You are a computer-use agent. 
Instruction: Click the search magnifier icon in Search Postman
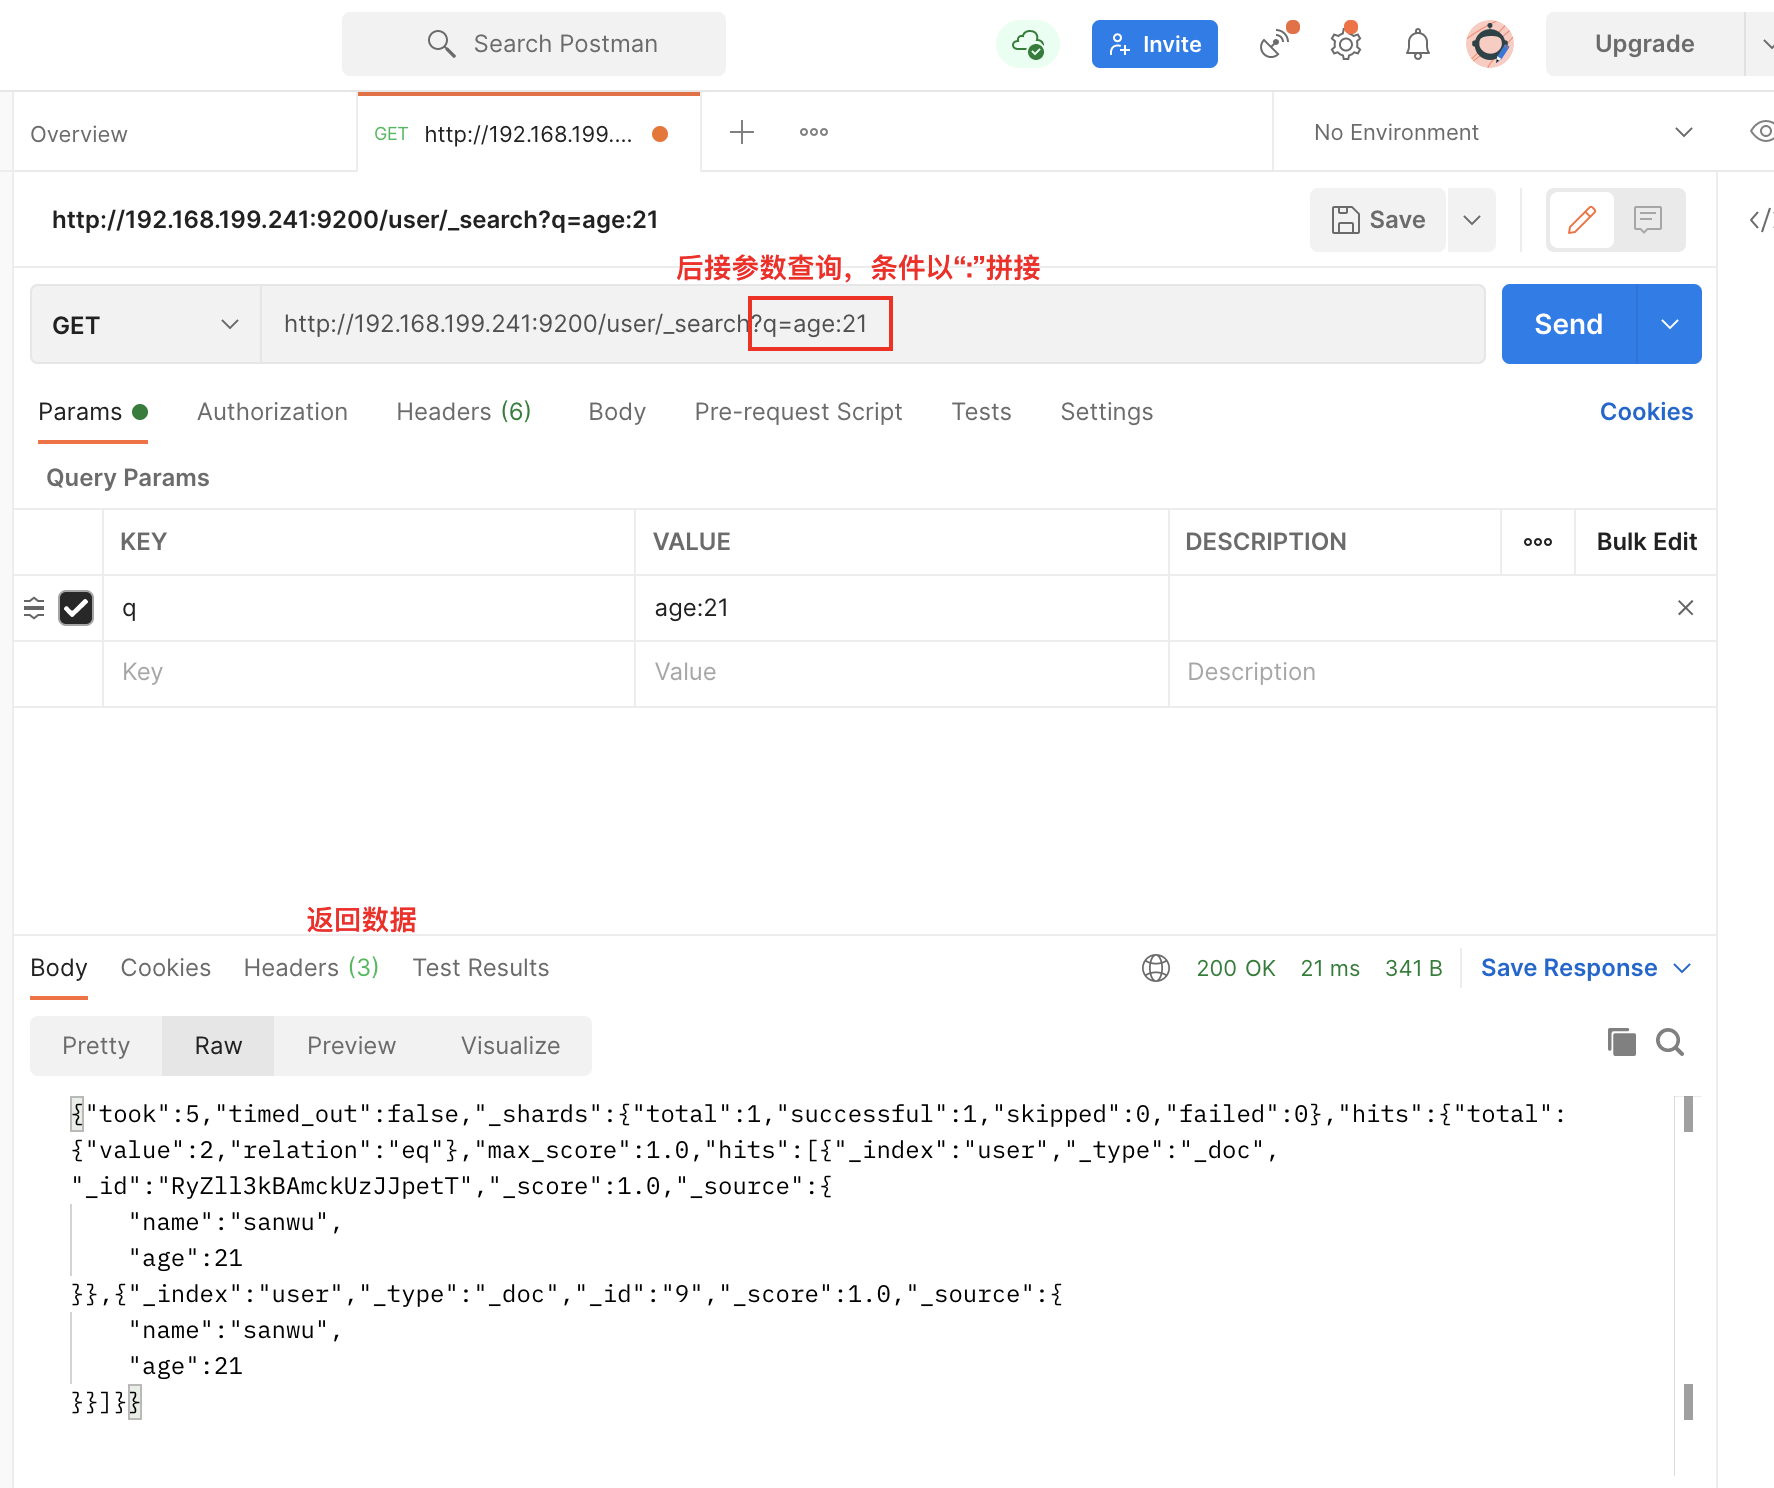[441, 44]
